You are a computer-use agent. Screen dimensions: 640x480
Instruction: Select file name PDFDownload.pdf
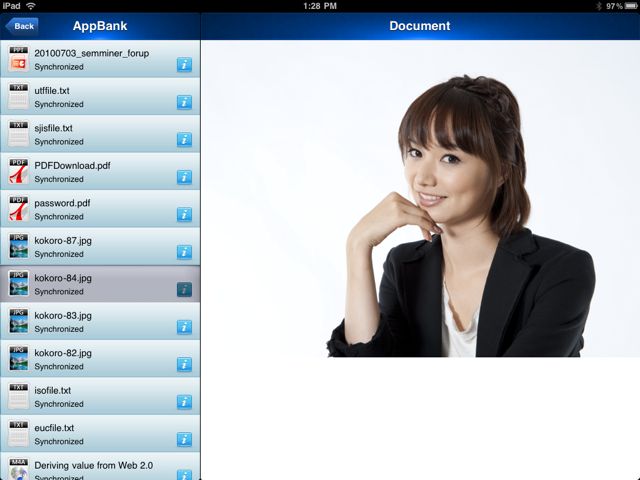pyautogui.click(x=72, y=166)
